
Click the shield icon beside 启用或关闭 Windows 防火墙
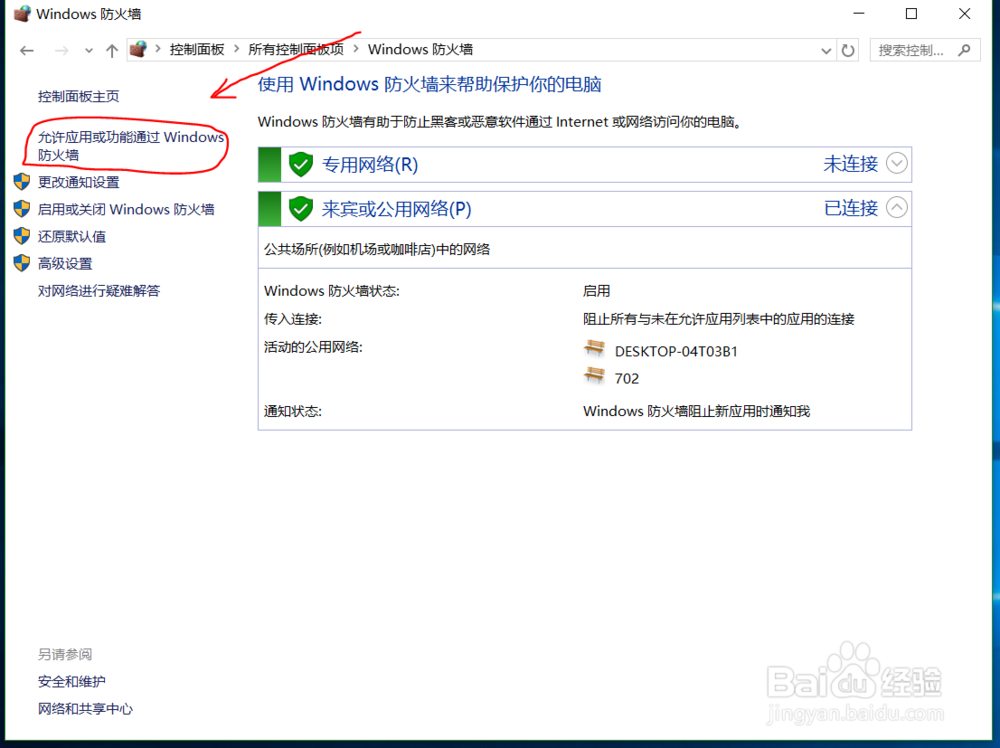(x=22, y=209)
